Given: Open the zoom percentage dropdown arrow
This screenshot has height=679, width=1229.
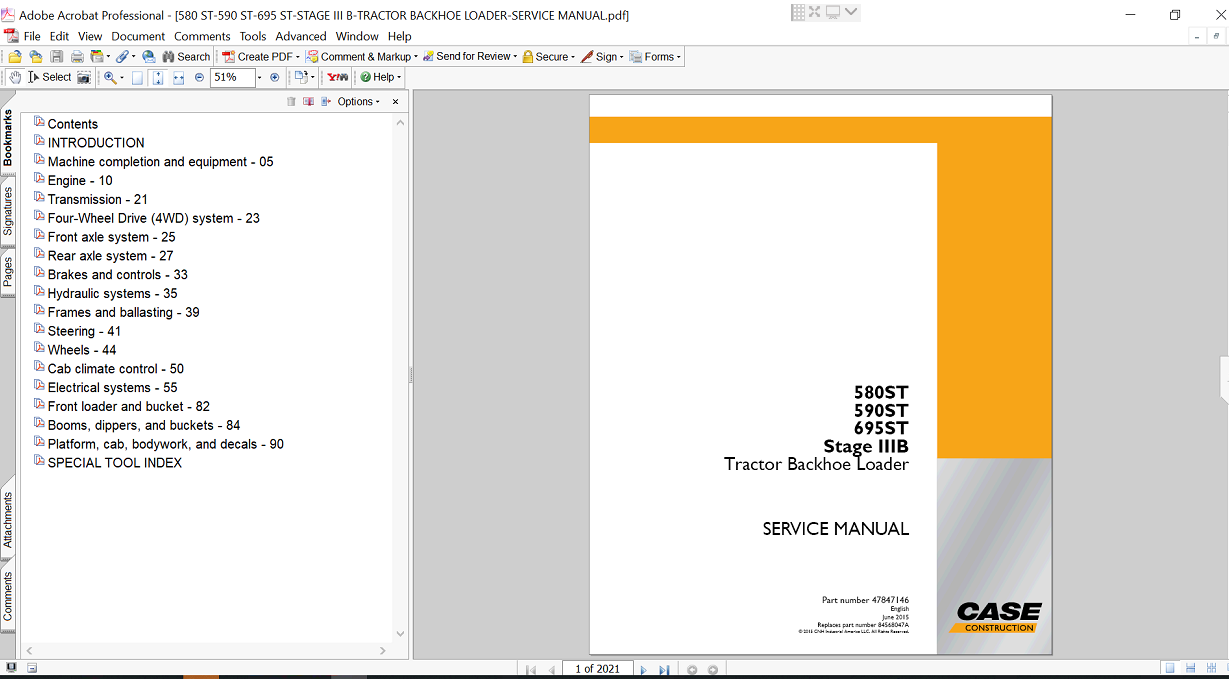Looking at the screenshot, I should pos(259,77).
